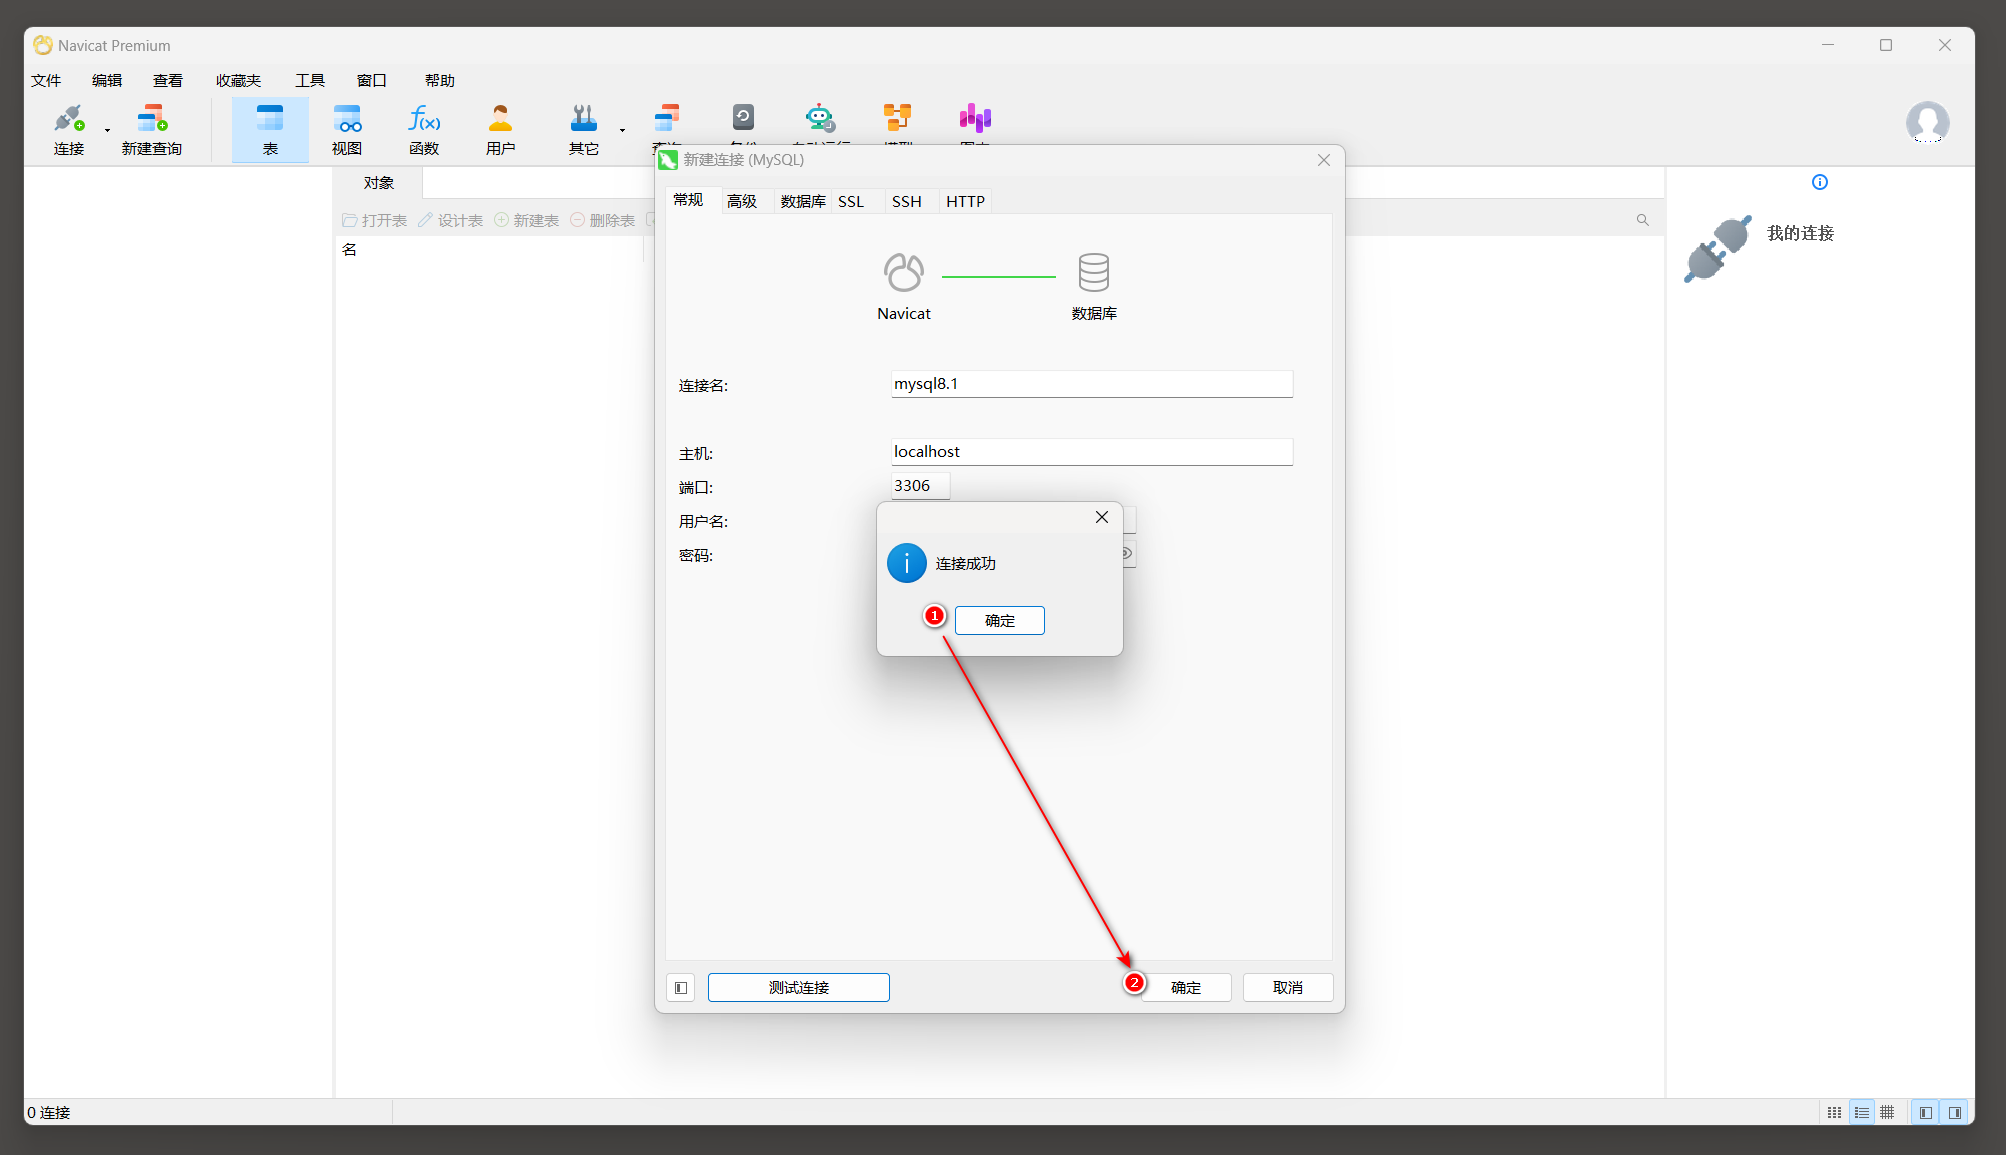Switch to the HTTP tab
2006x1155 pixels.
[966, 201]
